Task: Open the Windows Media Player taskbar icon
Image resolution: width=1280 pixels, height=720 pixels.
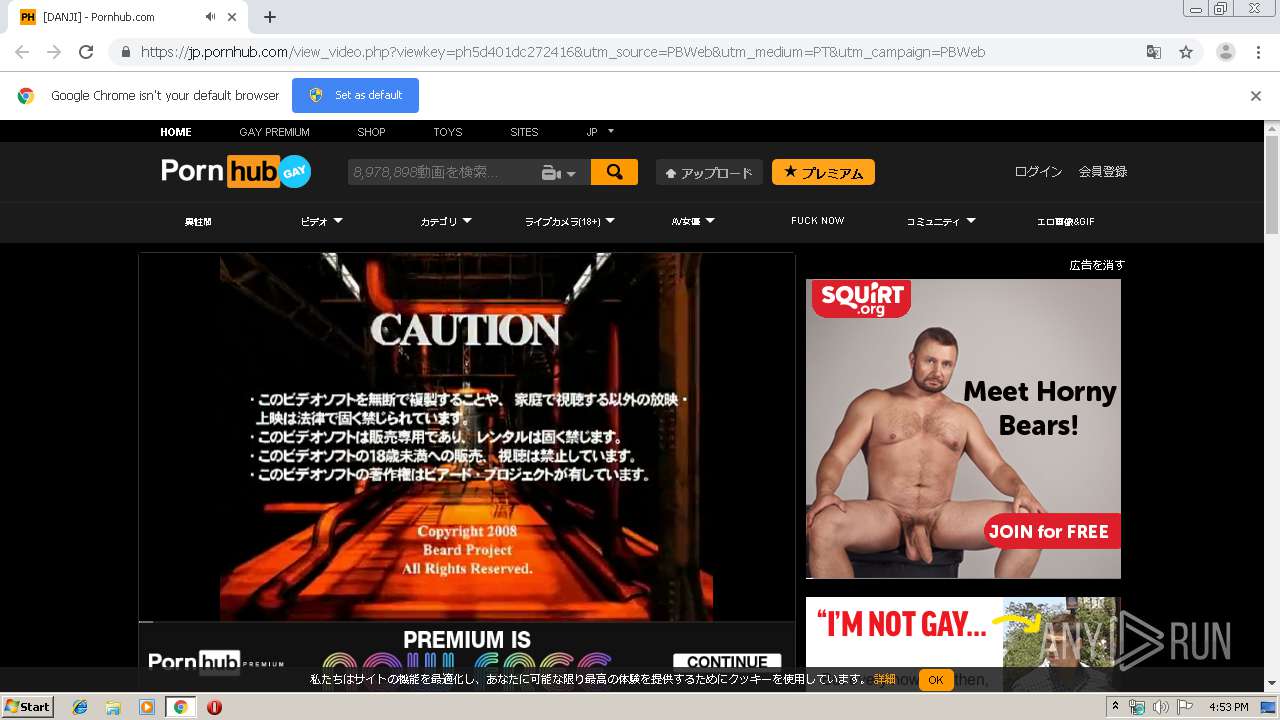Action: pyautogui.click(x=147, y=707)
